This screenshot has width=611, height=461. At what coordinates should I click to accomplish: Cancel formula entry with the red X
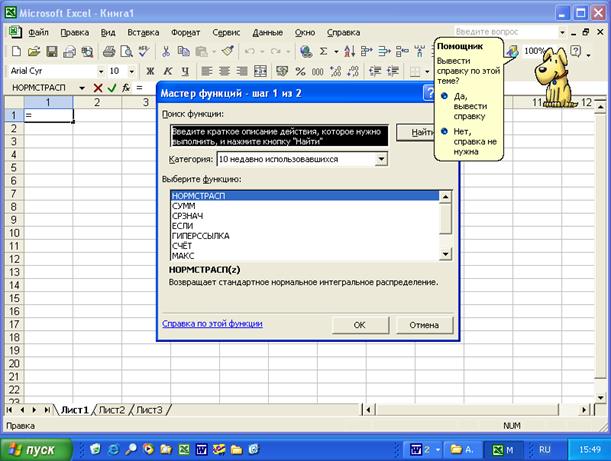(x=98, y=88)
